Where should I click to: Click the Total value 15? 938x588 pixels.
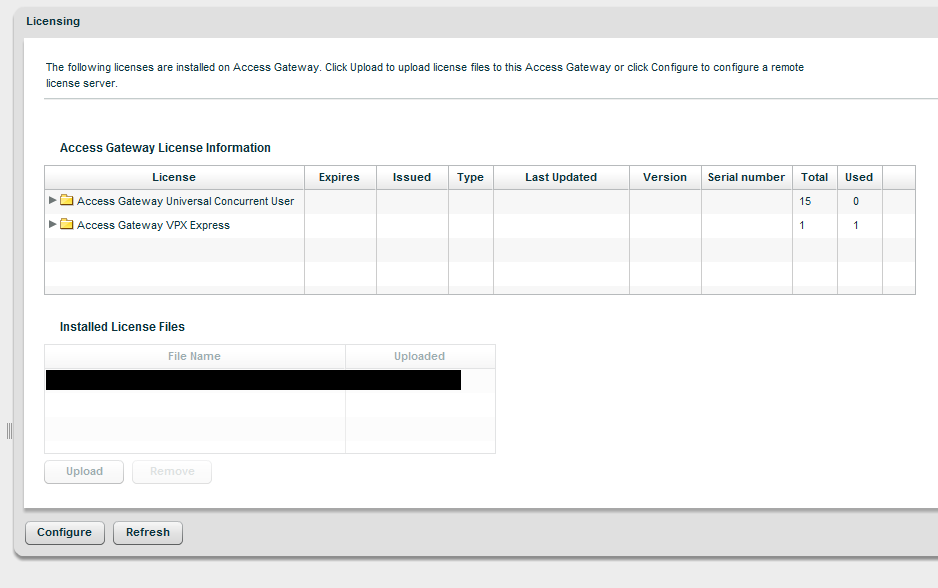805,202
